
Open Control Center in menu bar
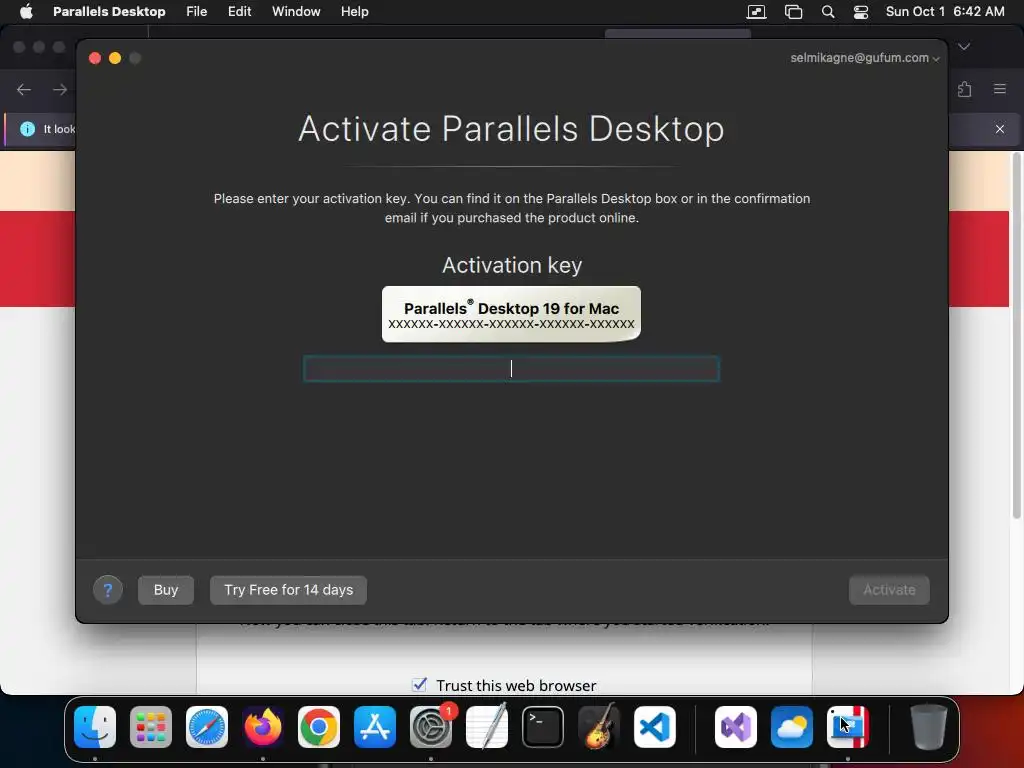coord(861,12)
